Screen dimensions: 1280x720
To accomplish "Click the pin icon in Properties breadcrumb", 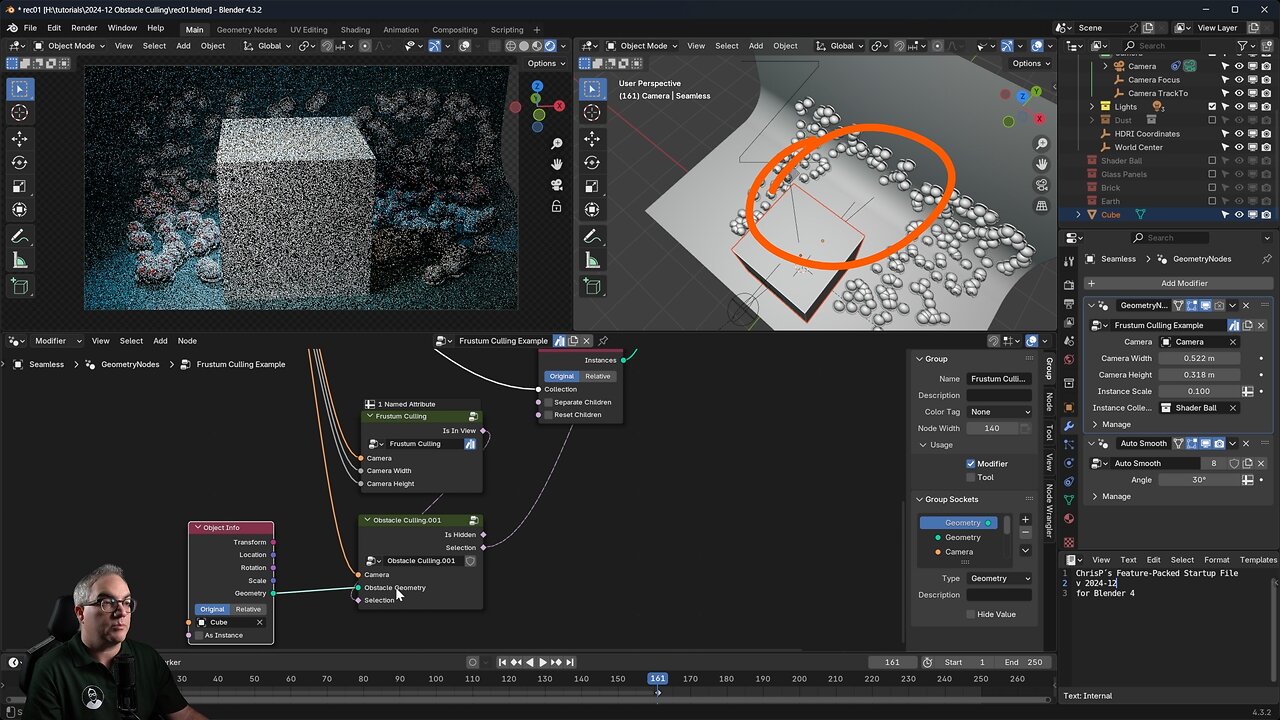I will click(x=1267, y=259).
